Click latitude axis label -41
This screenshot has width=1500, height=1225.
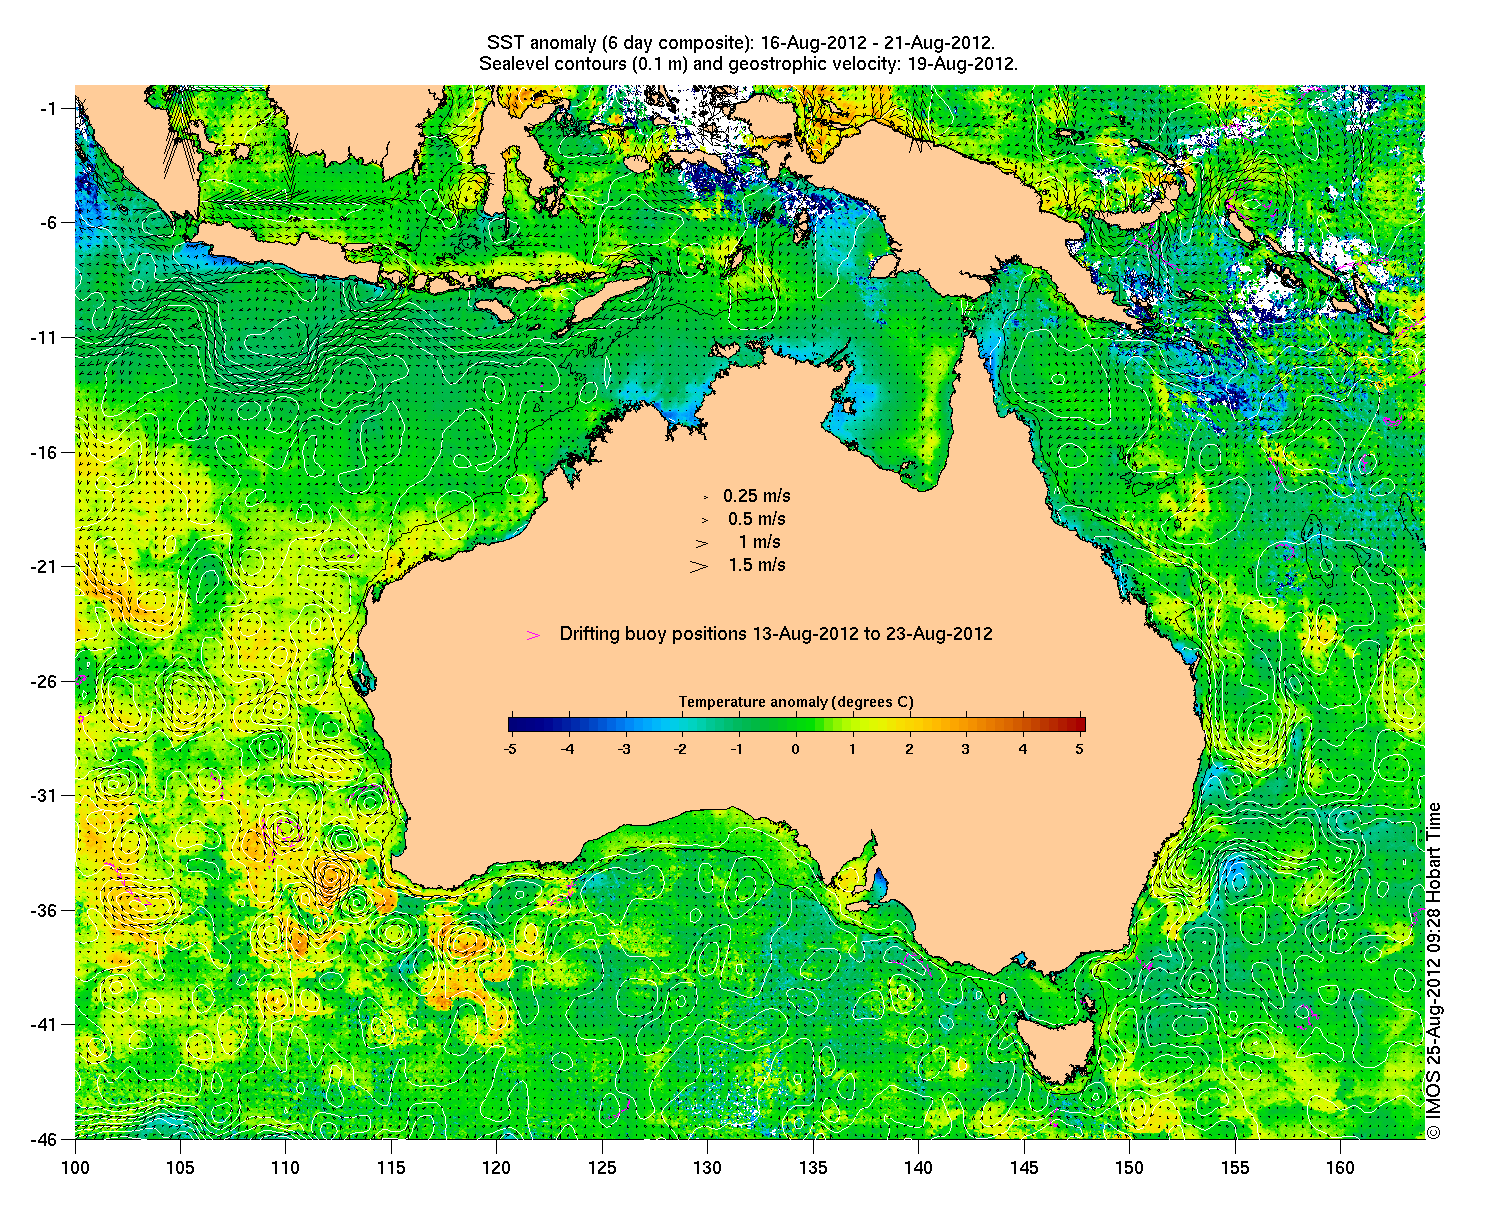pos(44,1025)
